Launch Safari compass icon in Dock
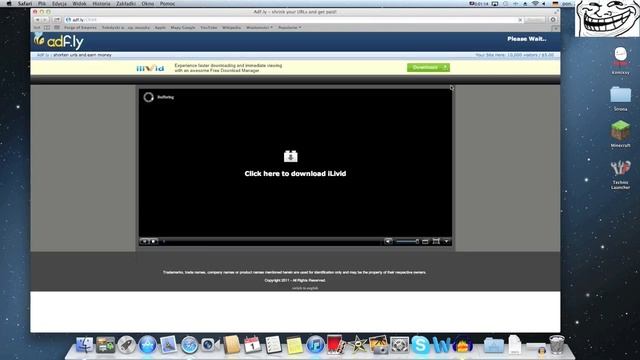Viewport: 640px width, 360px height. click(190, 345)
